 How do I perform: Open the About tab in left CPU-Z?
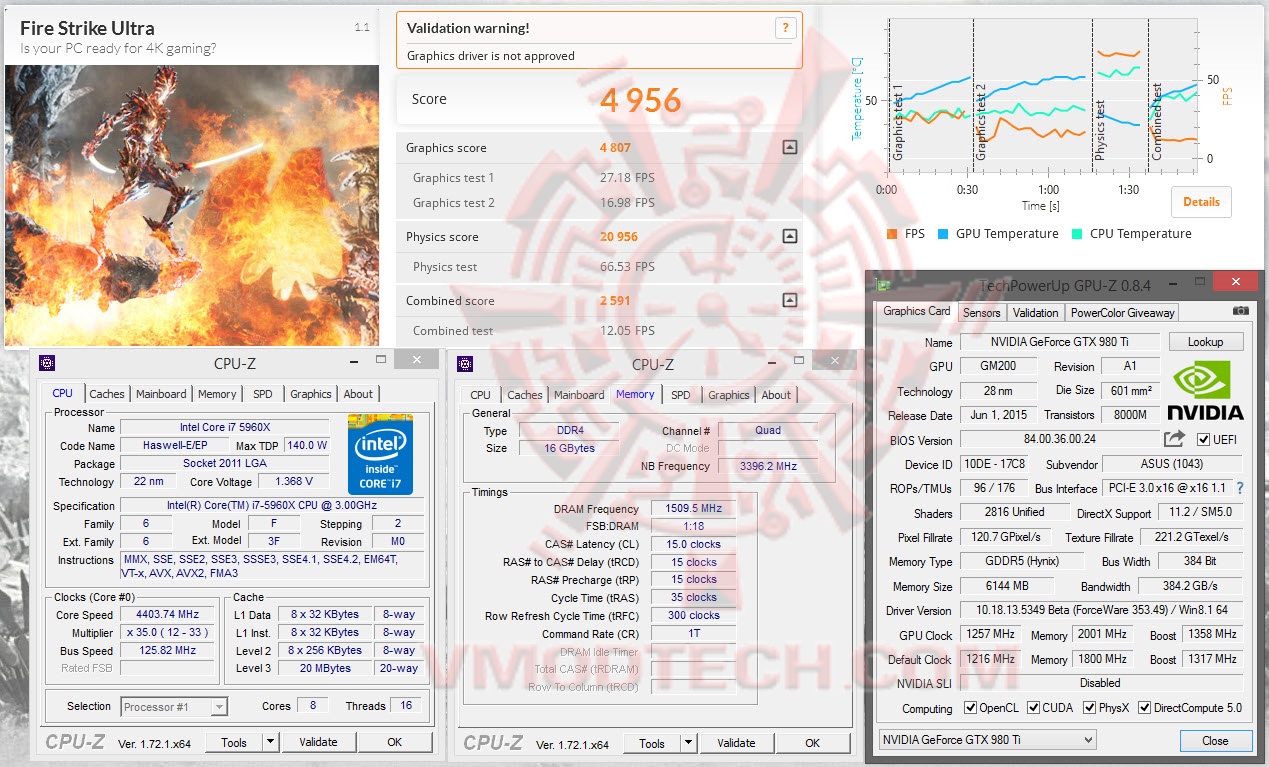tap(358, 394)
